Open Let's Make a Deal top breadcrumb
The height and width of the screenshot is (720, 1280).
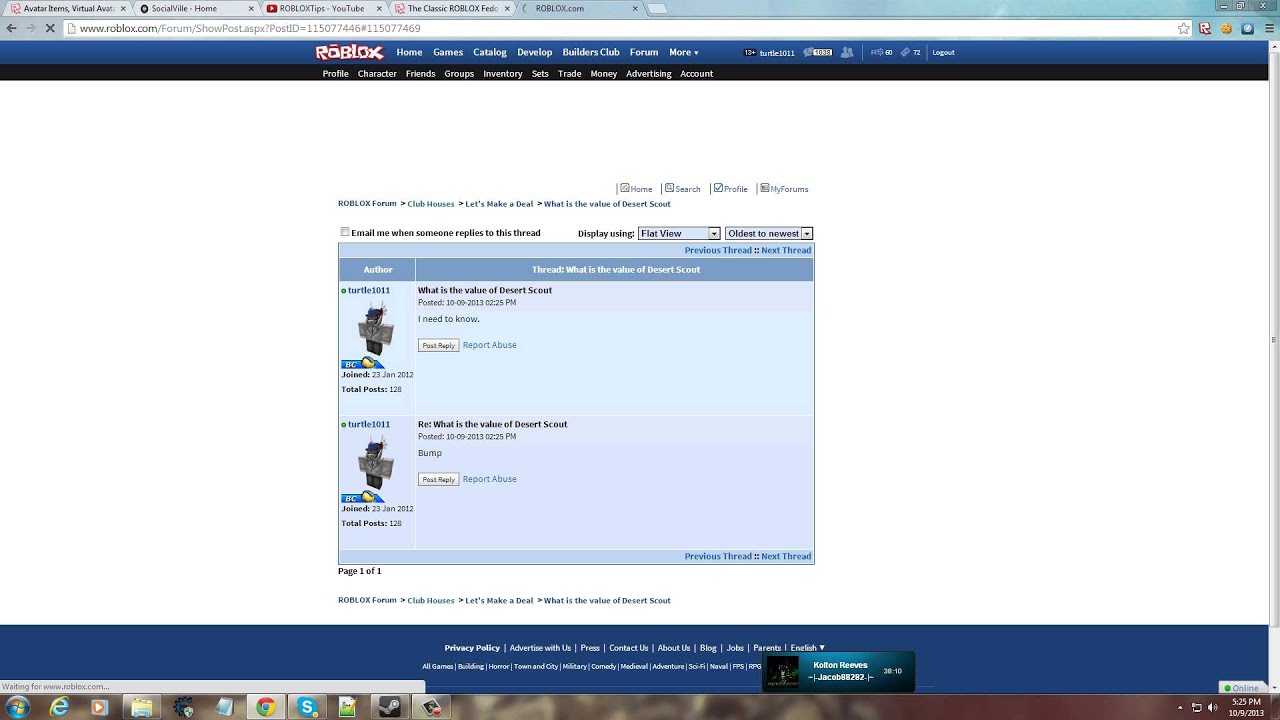[x=499, y=204]
